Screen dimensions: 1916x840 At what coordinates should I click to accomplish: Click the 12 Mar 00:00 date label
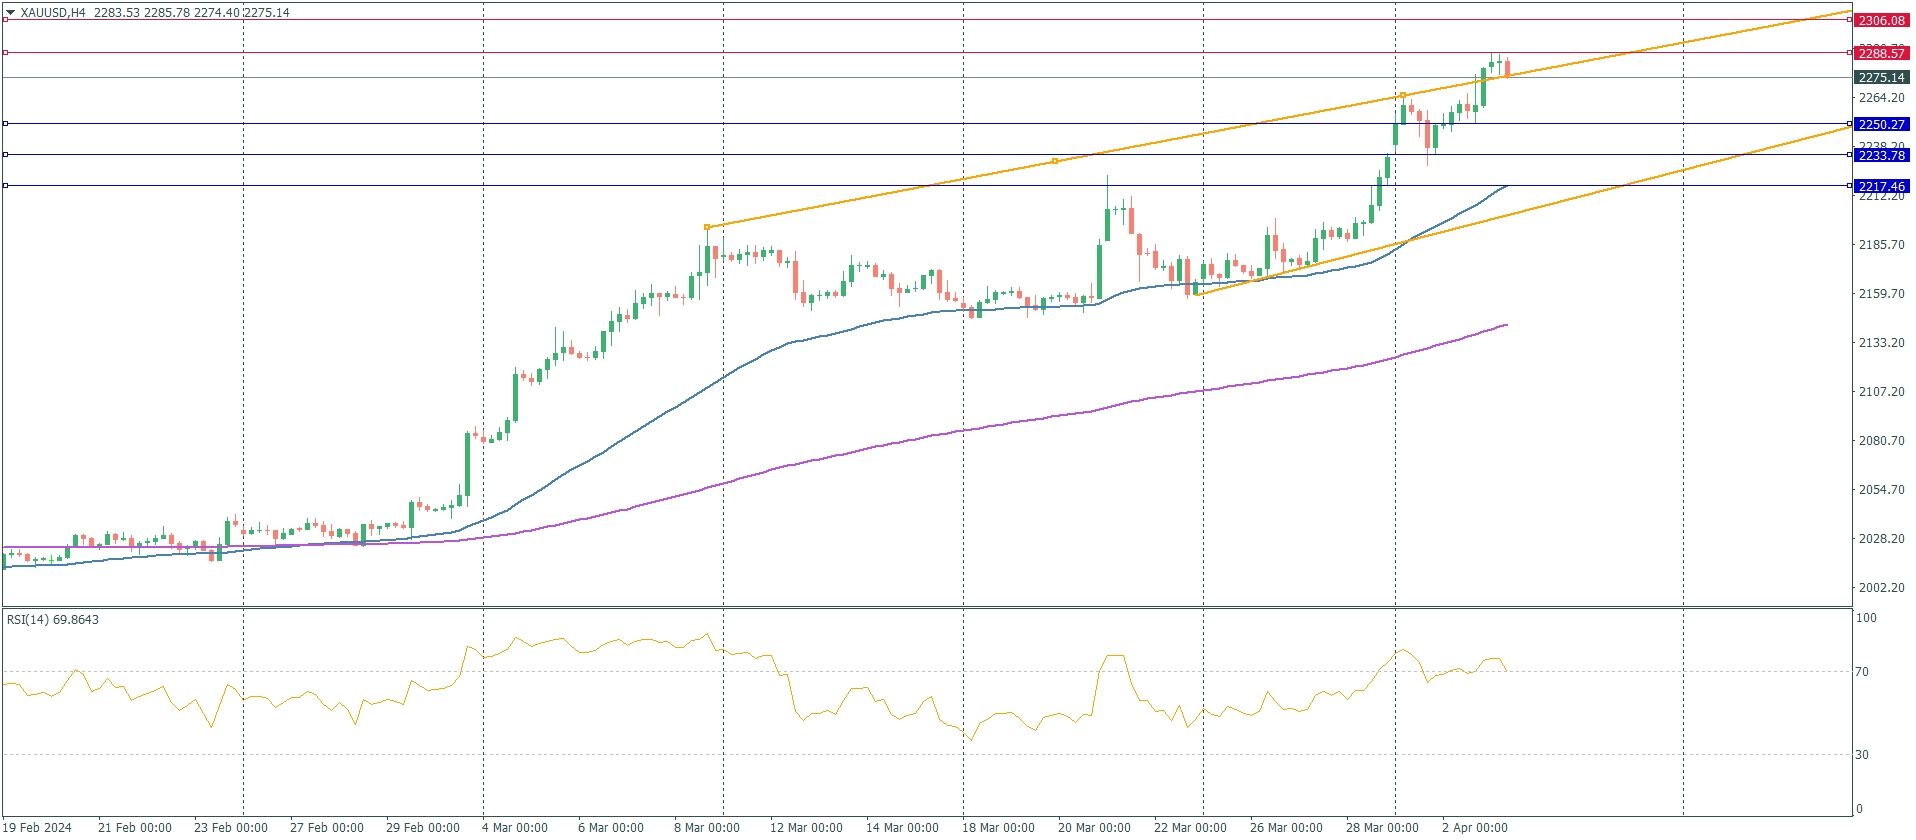tap(806, 828)
